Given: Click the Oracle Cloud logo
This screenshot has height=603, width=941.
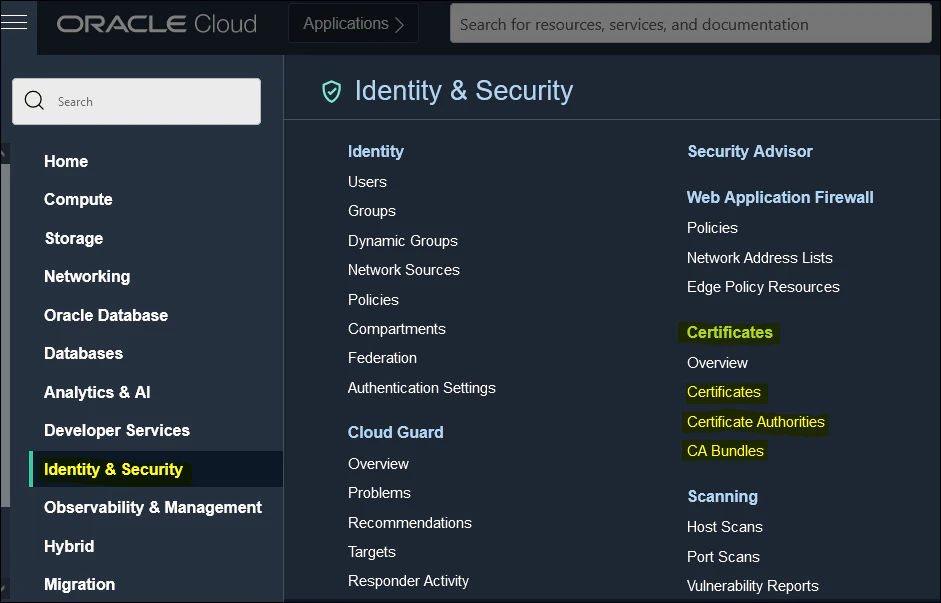Looking at the screenshot, I should coord(157,24).
